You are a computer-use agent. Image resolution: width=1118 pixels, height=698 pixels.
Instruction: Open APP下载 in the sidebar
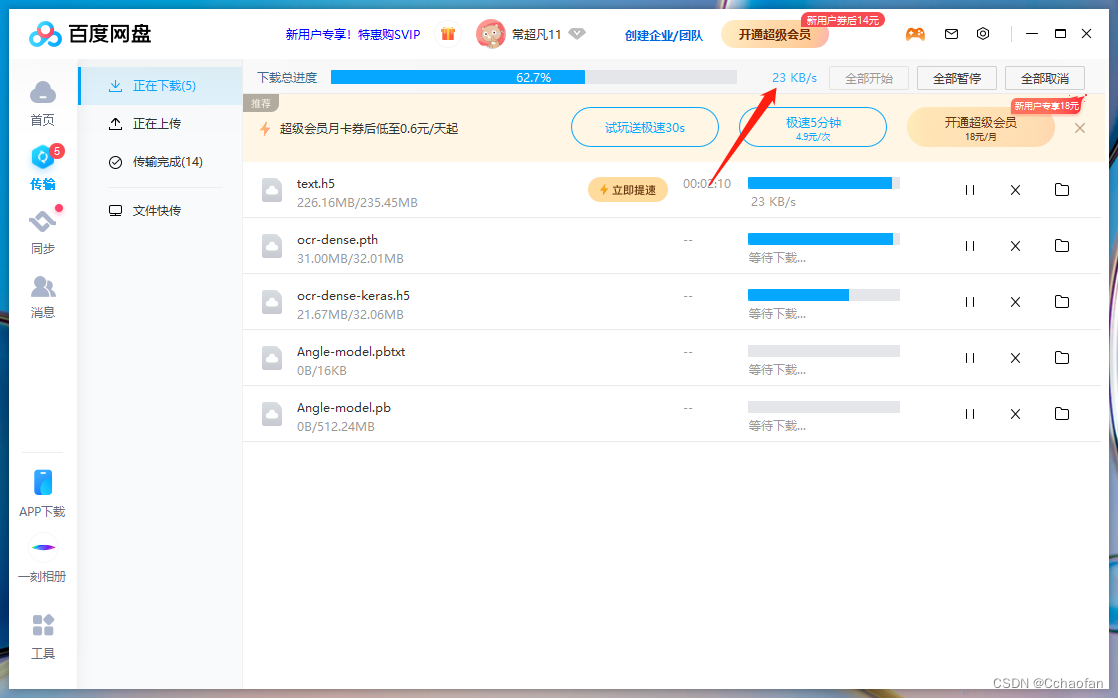[x=42, y=493]
